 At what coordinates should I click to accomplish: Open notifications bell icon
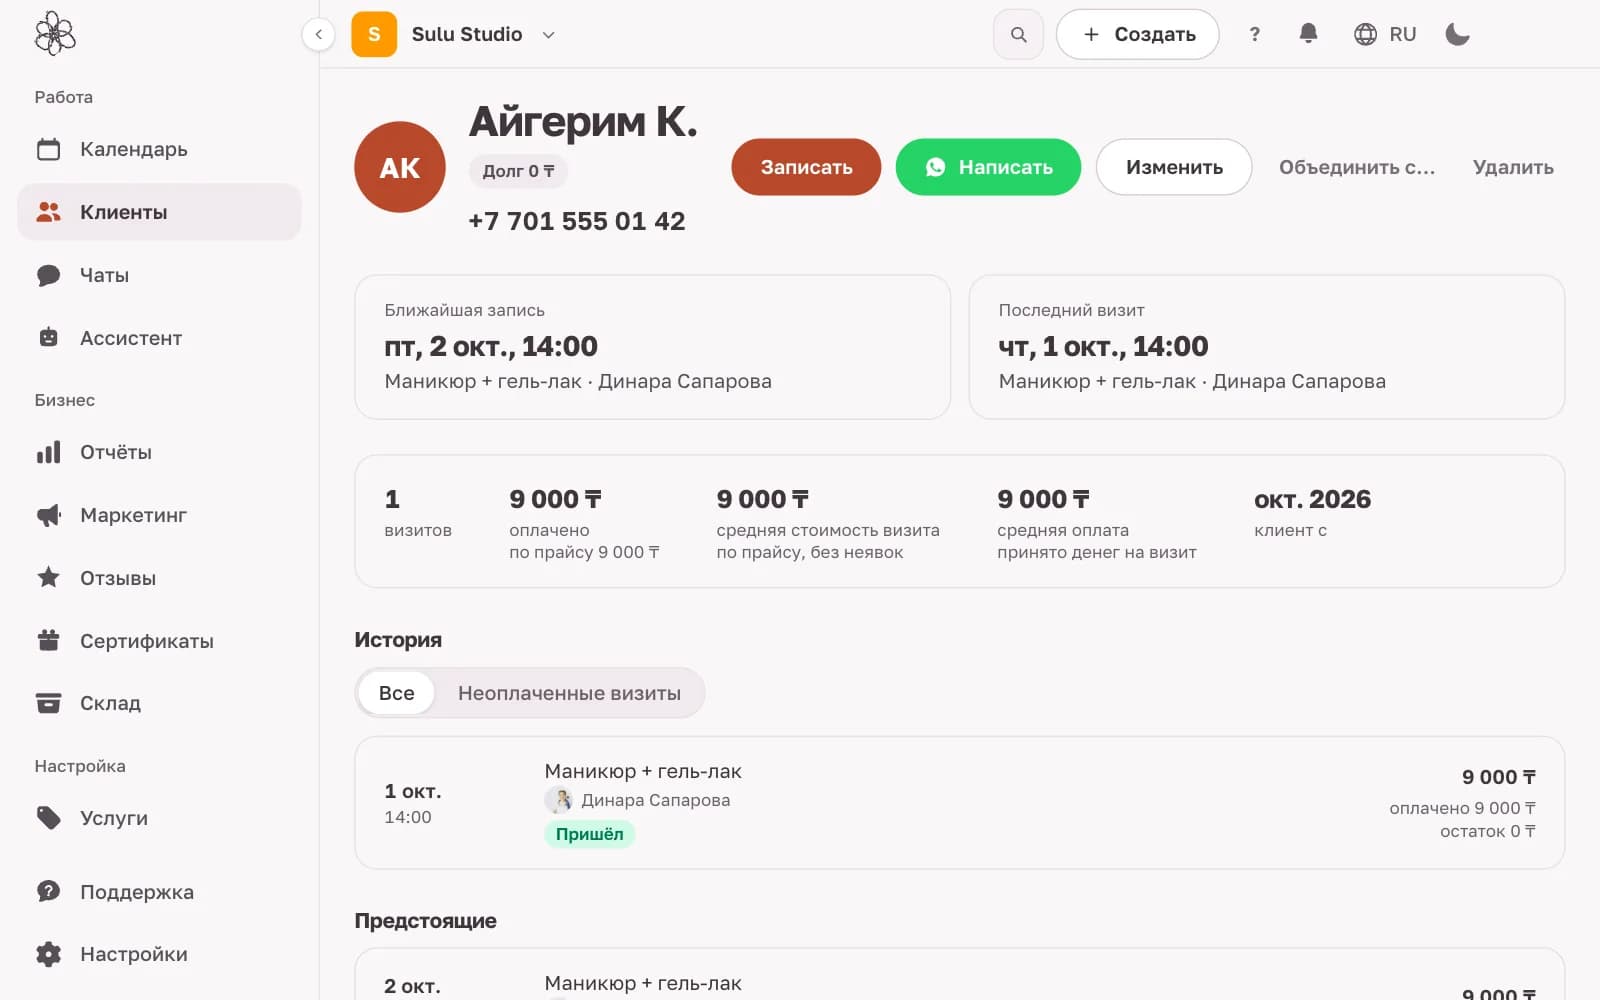(x=1308, y=34)
